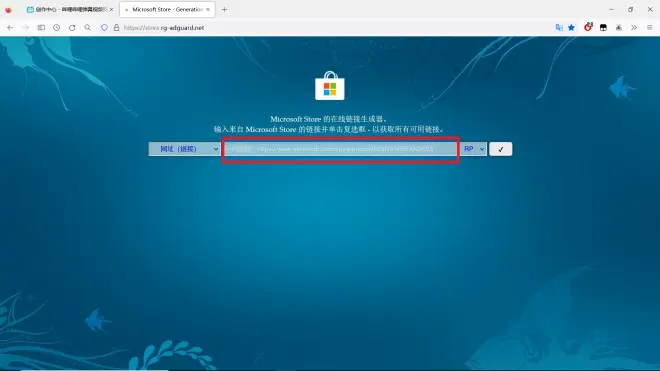660x371 pixels.
Task: Click the search magnifier in toolbar
Action: [x=88, y=28]
